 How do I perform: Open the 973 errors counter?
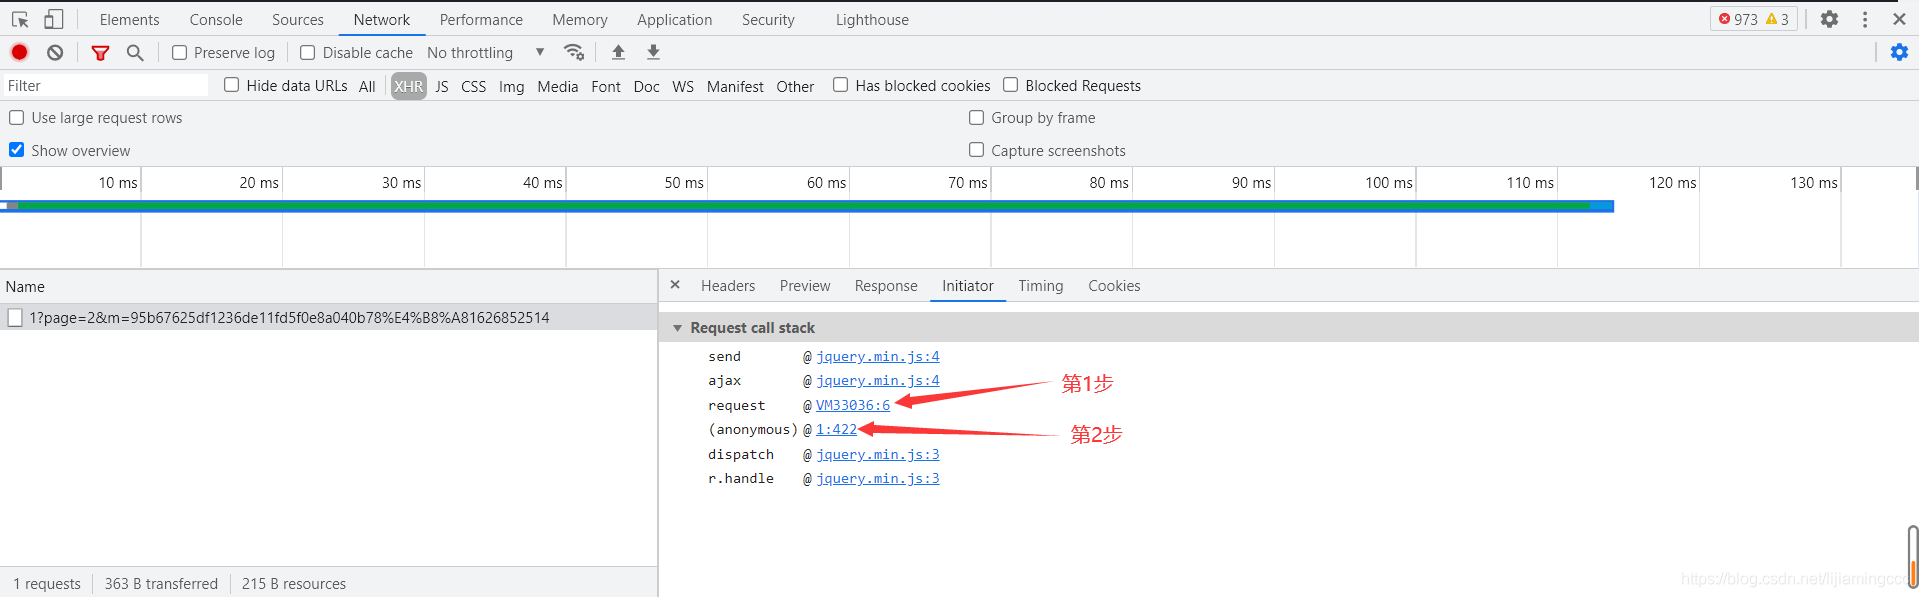click(1738, 19)
